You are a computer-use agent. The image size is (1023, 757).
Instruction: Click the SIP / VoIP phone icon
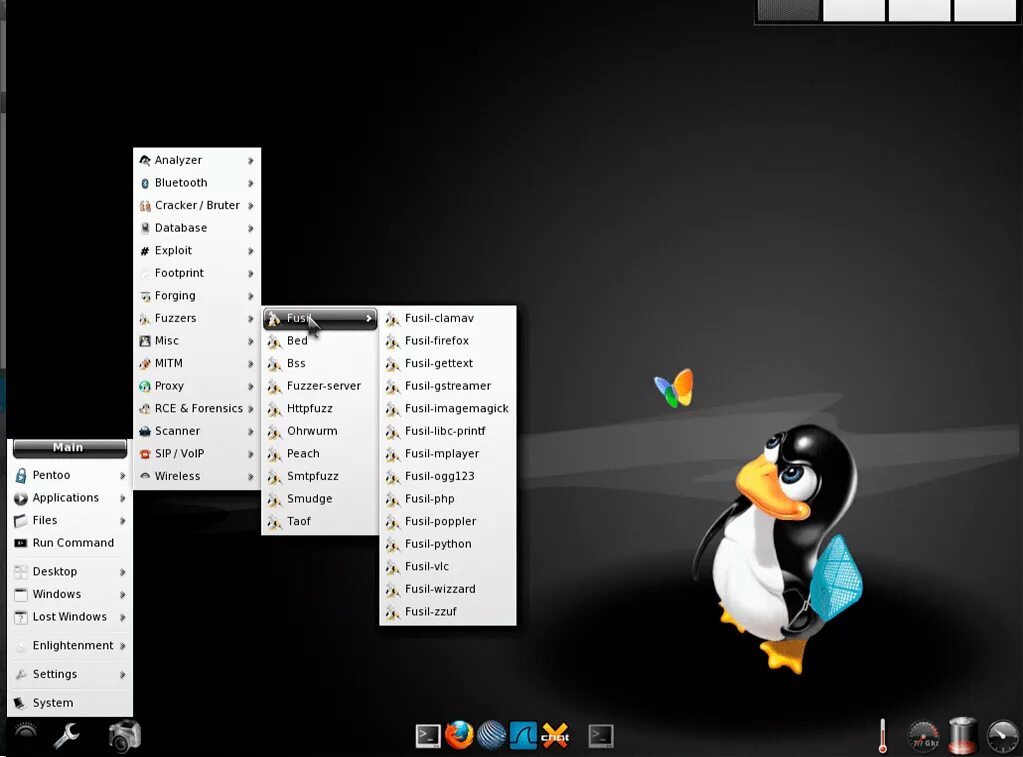(x=145, y=454)
